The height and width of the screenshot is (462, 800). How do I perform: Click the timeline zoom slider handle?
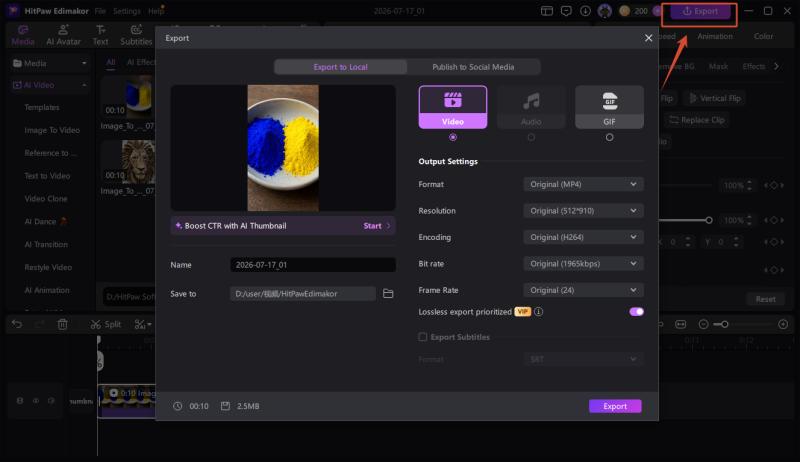pyautogui.click(x=724, y=324)
